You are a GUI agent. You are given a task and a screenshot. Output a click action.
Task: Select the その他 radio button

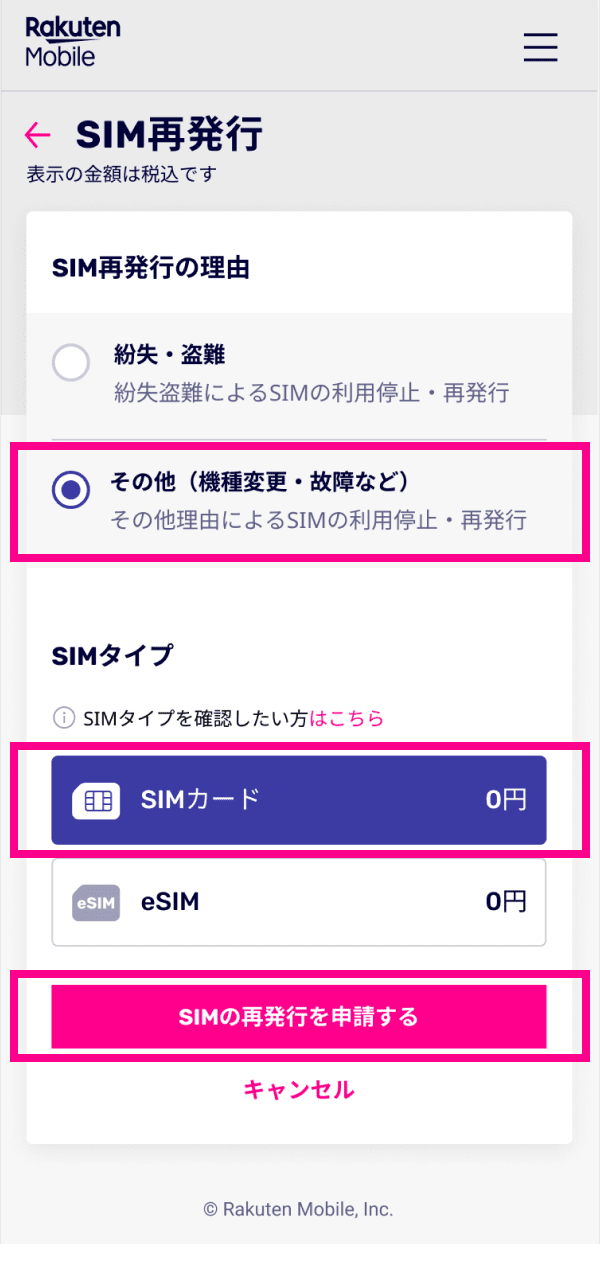click(x=71, y=490)
